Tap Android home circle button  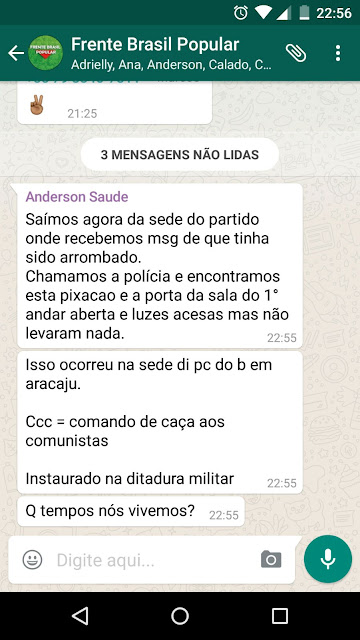point(180,616)
